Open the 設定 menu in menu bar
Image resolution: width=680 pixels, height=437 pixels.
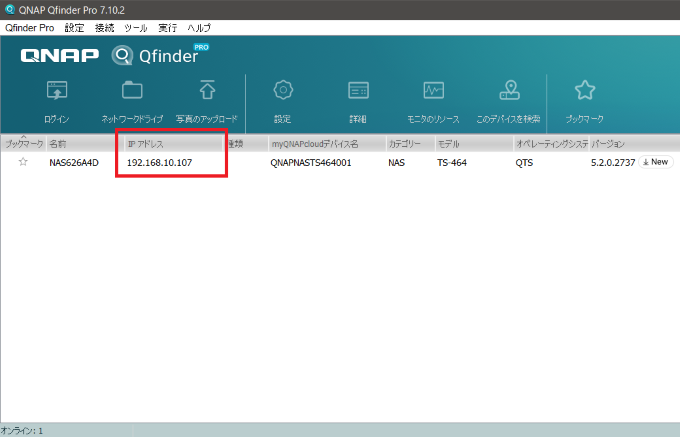tap(74, 28)
